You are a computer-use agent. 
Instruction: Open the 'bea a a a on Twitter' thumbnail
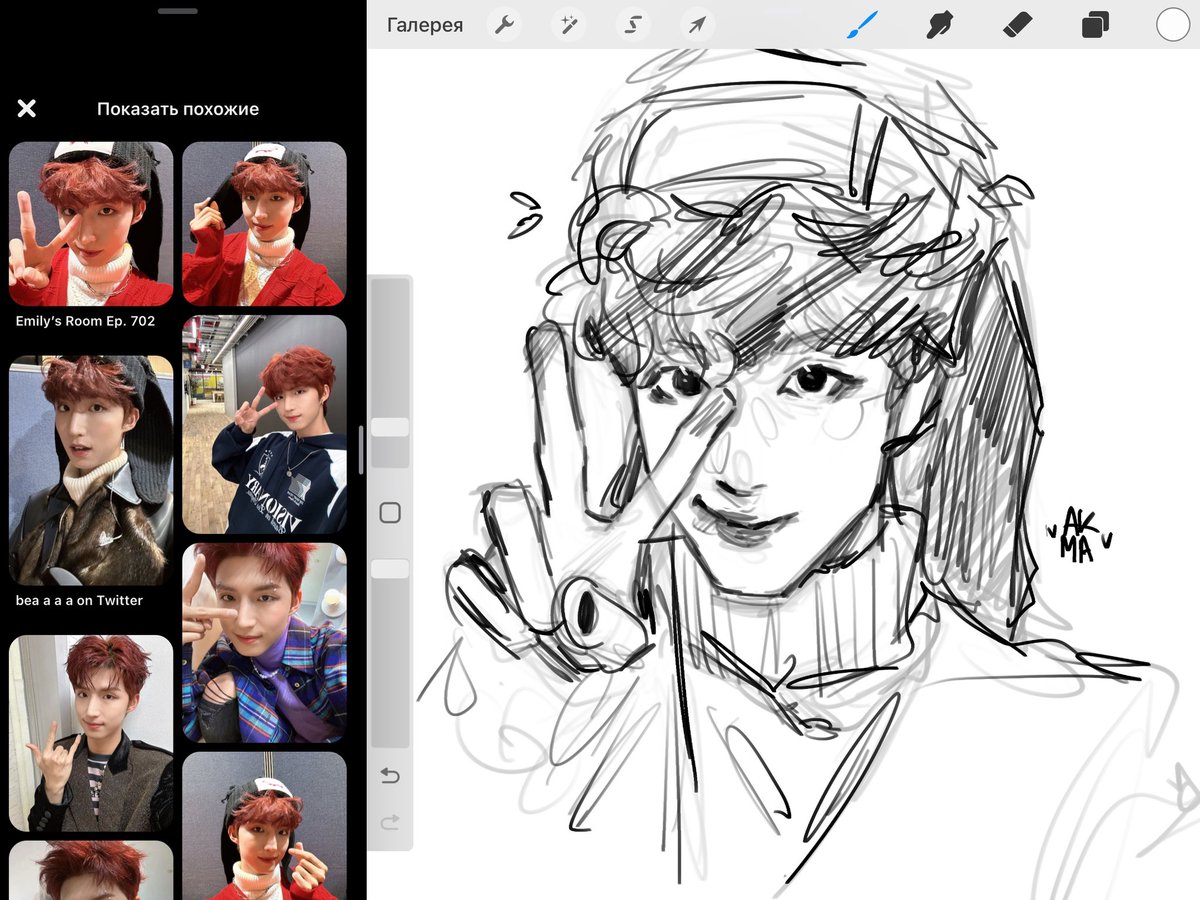(91, 470)
